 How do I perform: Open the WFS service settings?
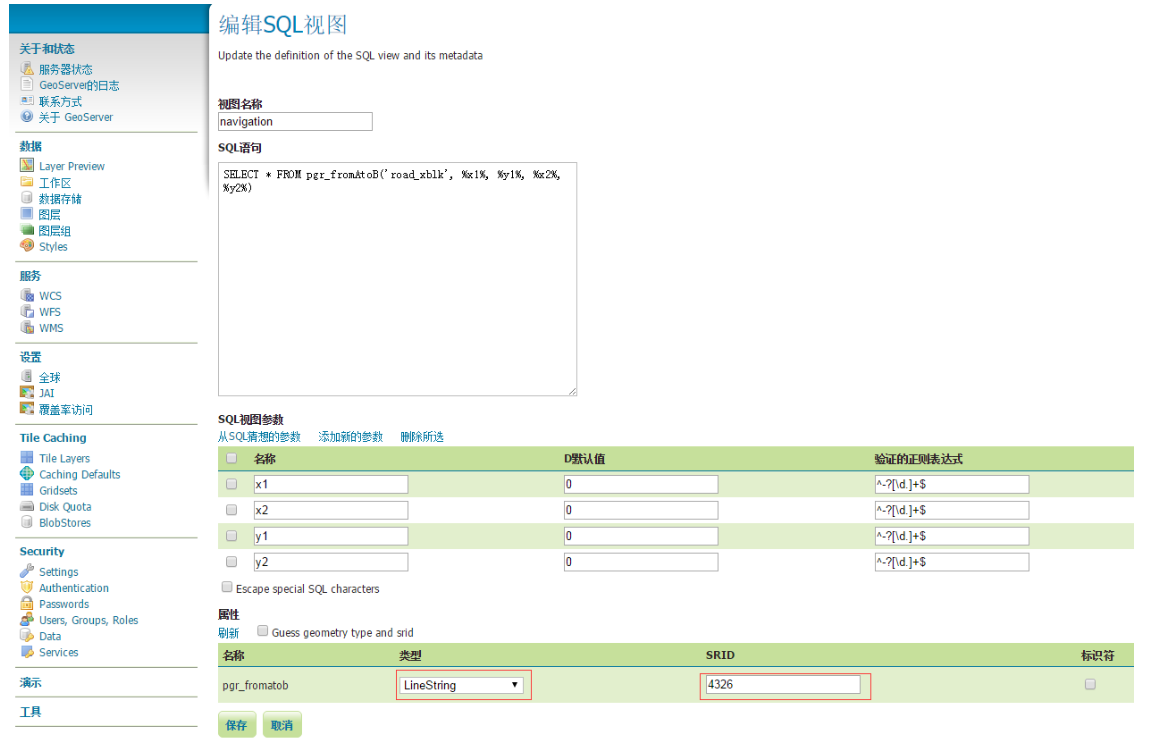coord(51,311)
